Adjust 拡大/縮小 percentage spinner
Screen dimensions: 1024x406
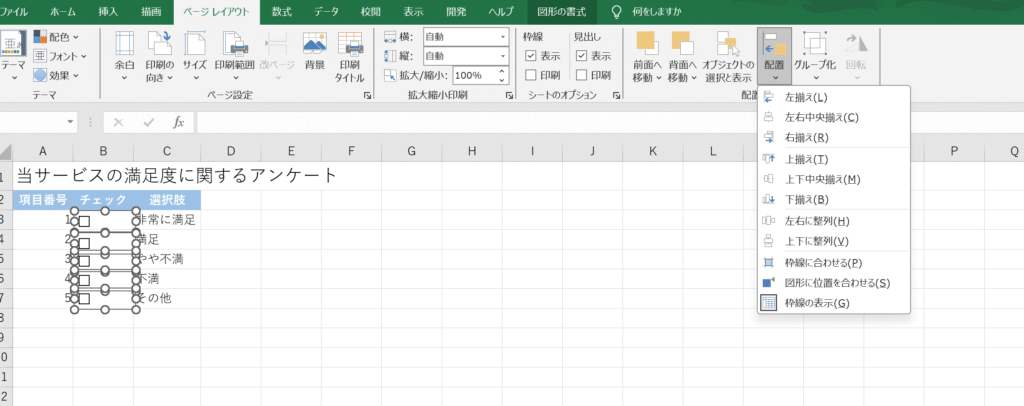505,75
